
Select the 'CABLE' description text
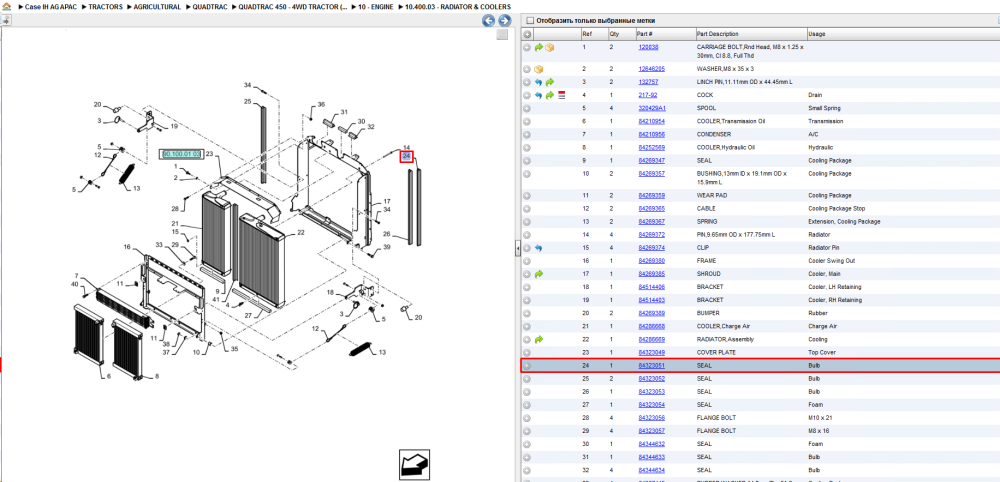(x=706, y=208)
